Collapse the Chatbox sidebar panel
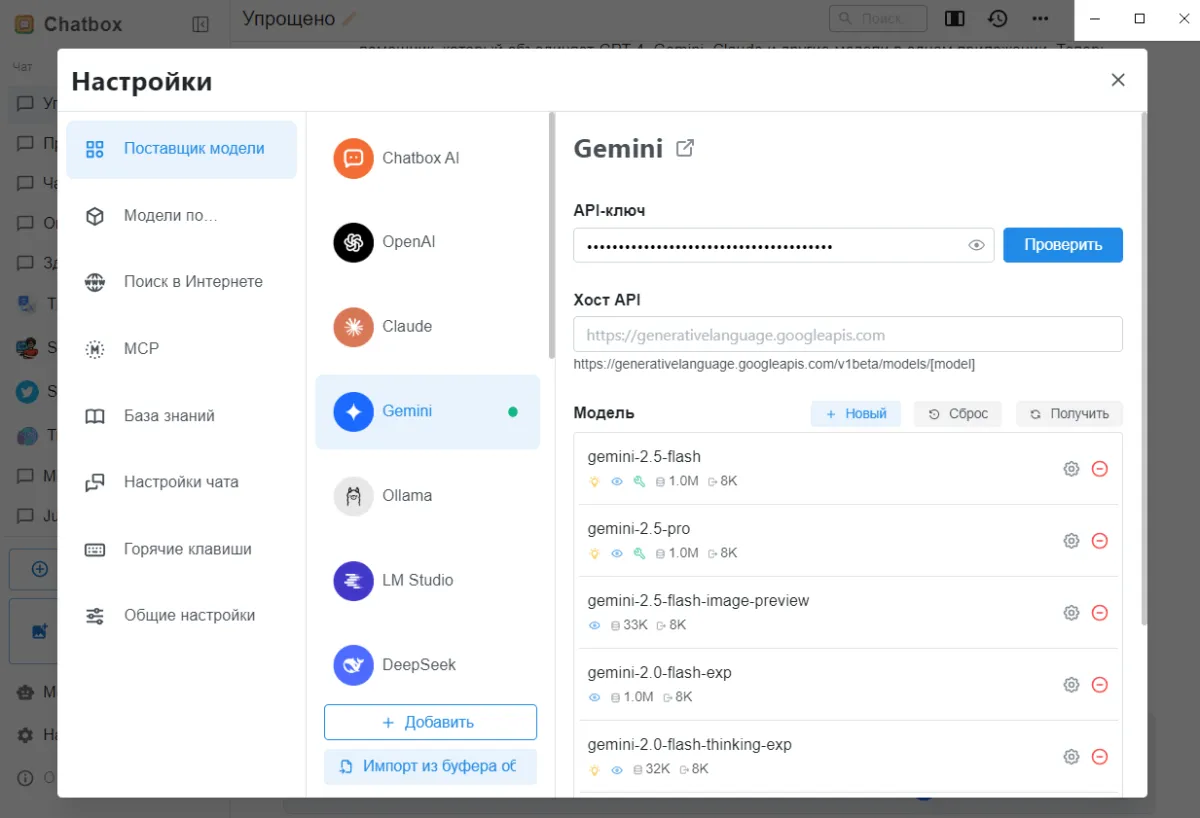 200,24
